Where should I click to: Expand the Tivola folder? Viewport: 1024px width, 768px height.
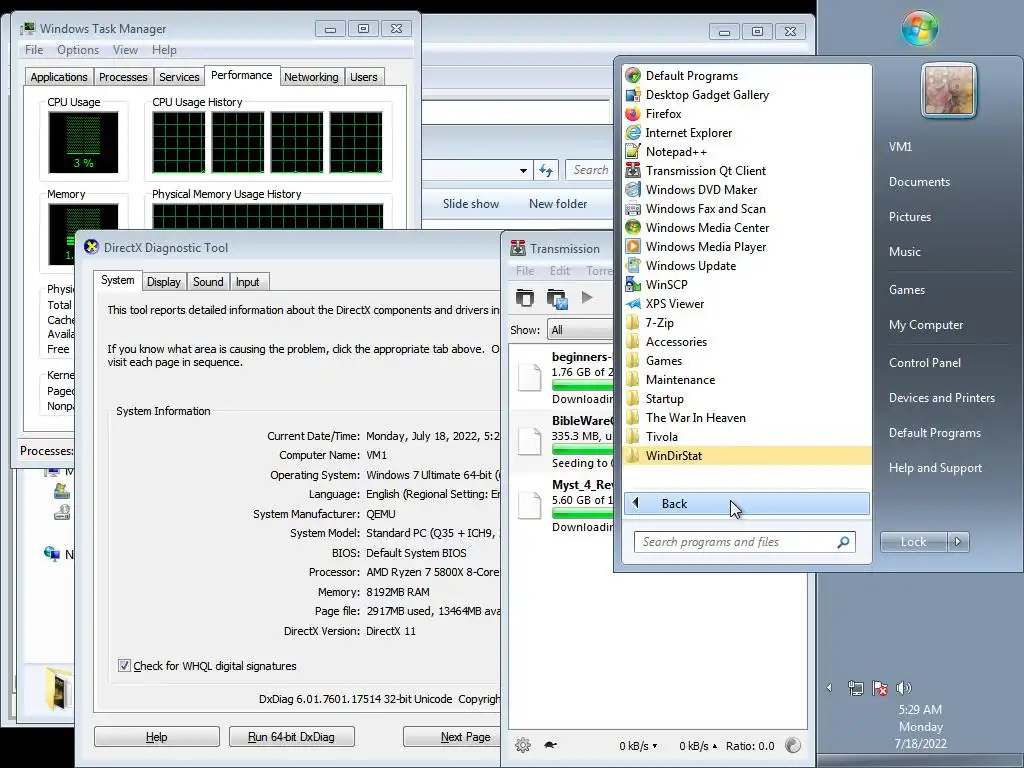point(747,436)
